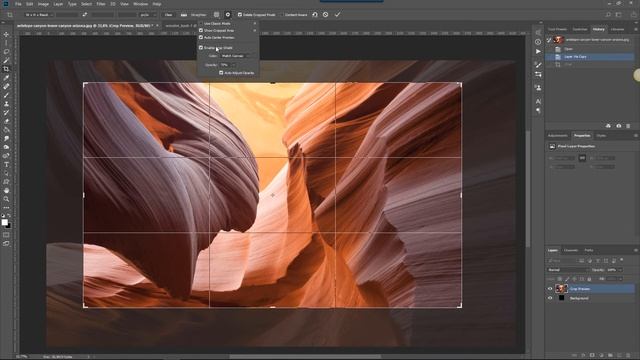Open the Filter menu

click(101, 4)
